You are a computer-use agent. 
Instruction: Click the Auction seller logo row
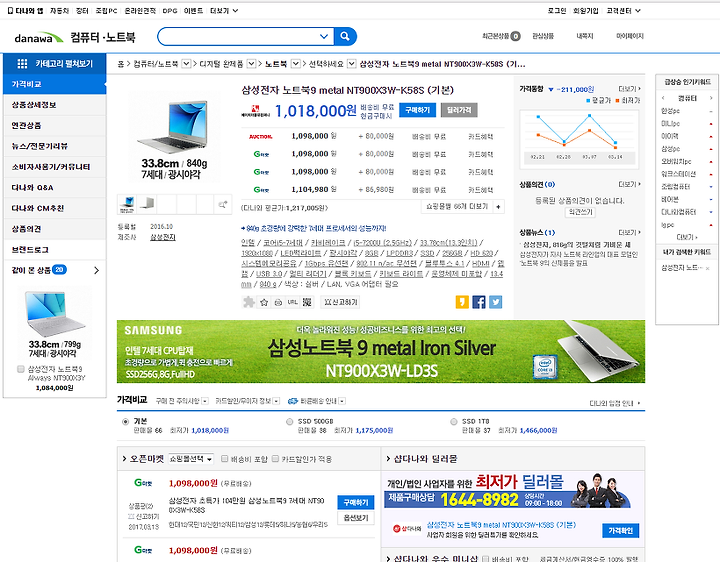(260, 136)
